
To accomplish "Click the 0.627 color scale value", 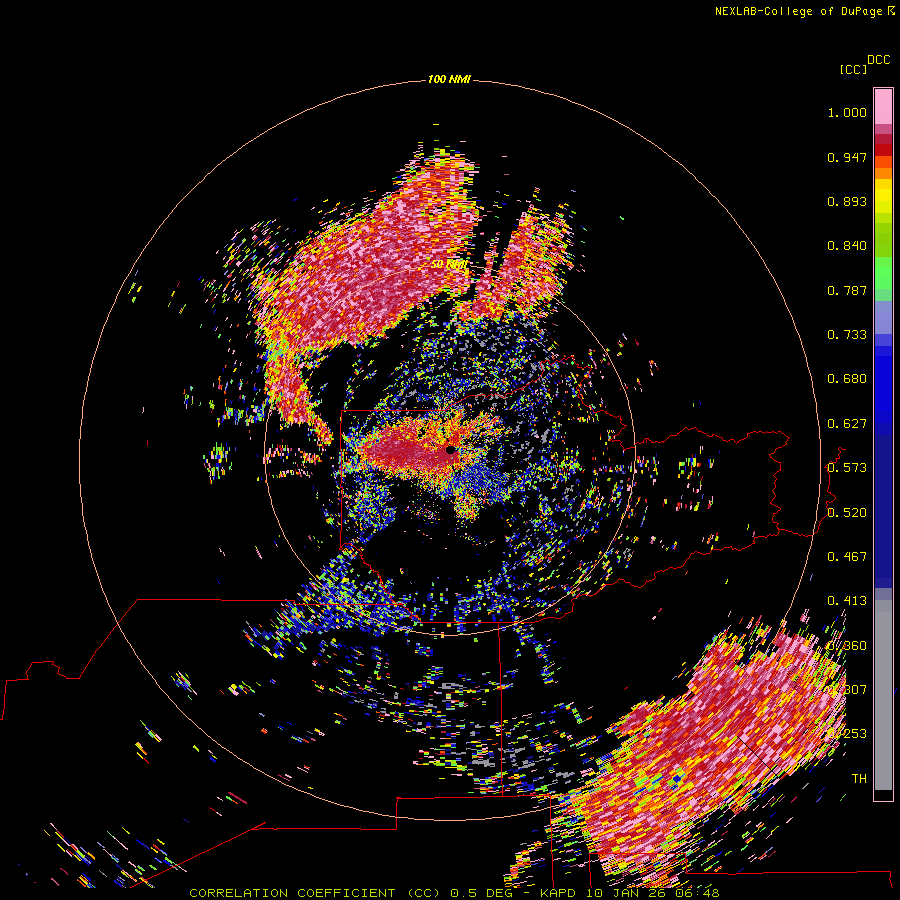I will pyautogui.click(x=847, y=424).
